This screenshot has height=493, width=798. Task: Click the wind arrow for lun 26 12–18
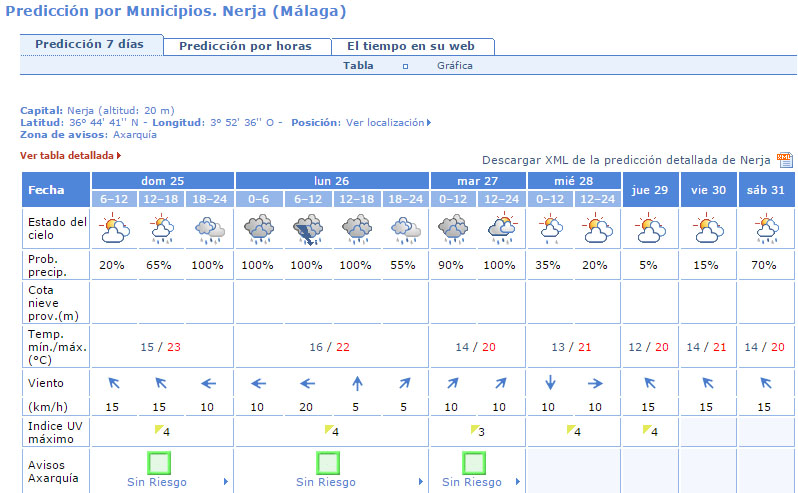[x=356, y=382]
